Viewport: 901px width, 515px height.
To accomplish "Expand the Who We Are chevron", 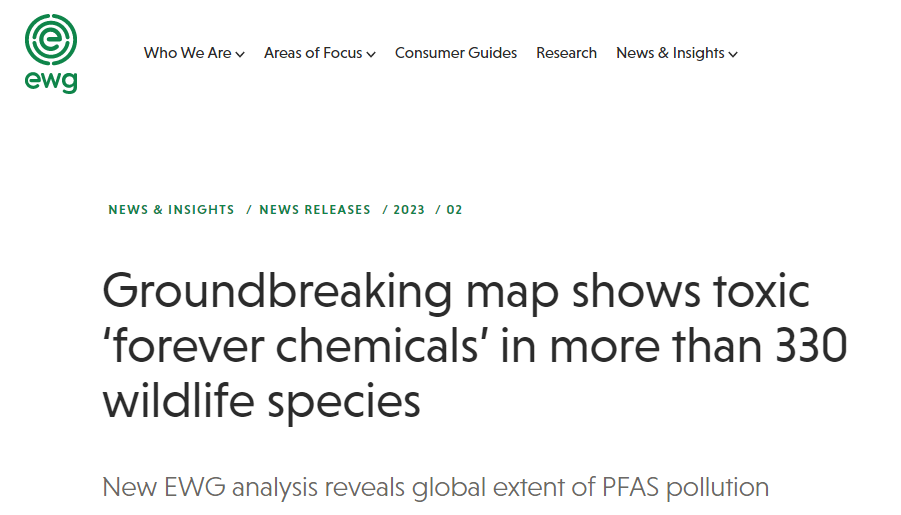I will 240,54.
